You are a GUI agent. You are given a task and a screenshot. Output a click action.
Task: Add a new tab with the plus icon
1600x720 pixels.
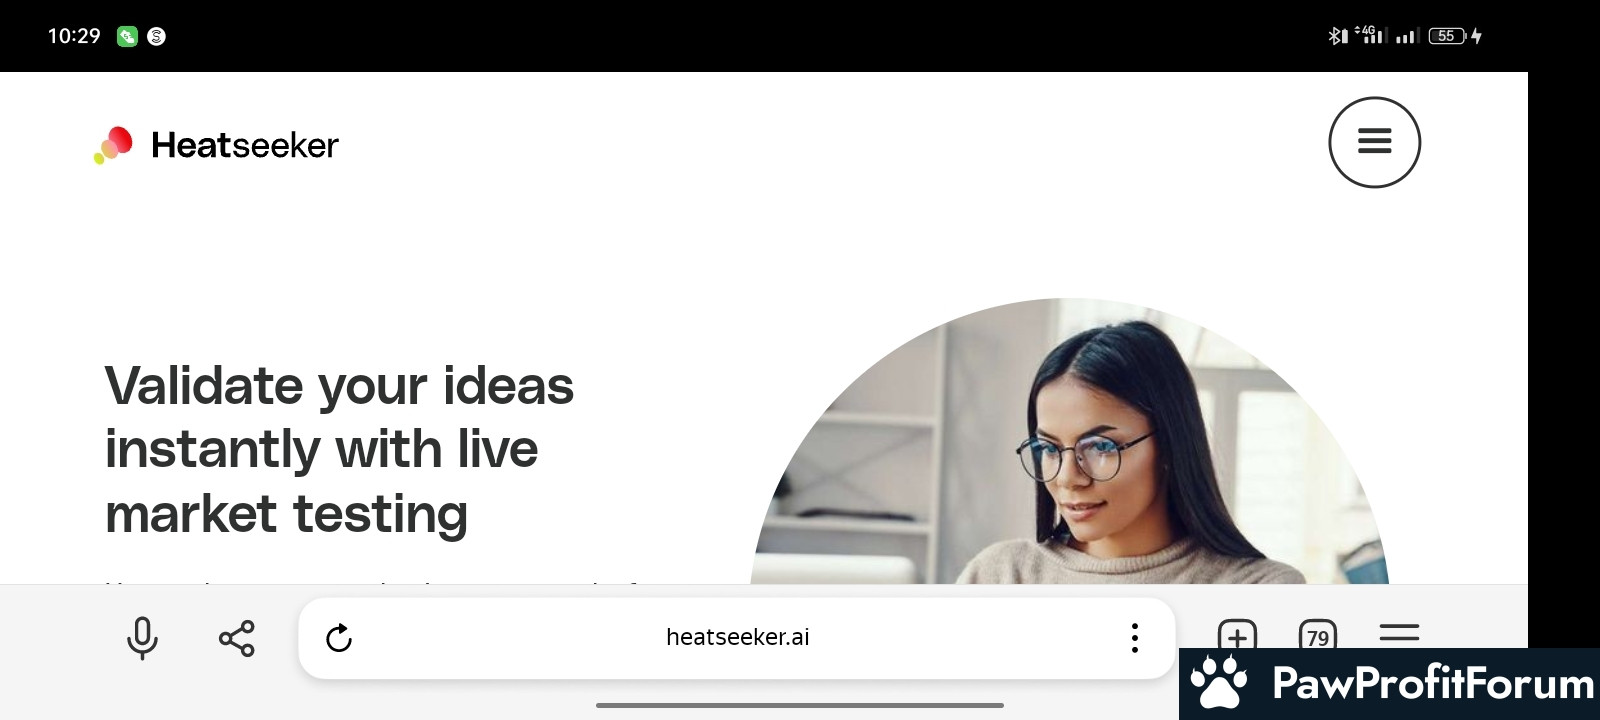1237,635
